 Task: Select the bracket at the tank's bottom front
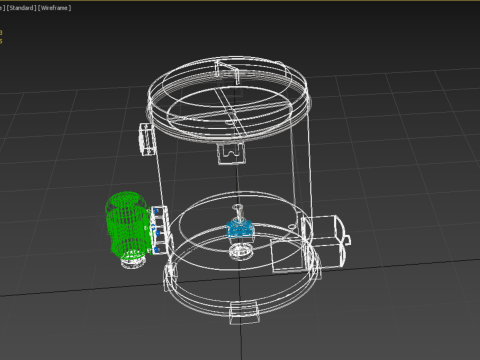pos(244,312)
